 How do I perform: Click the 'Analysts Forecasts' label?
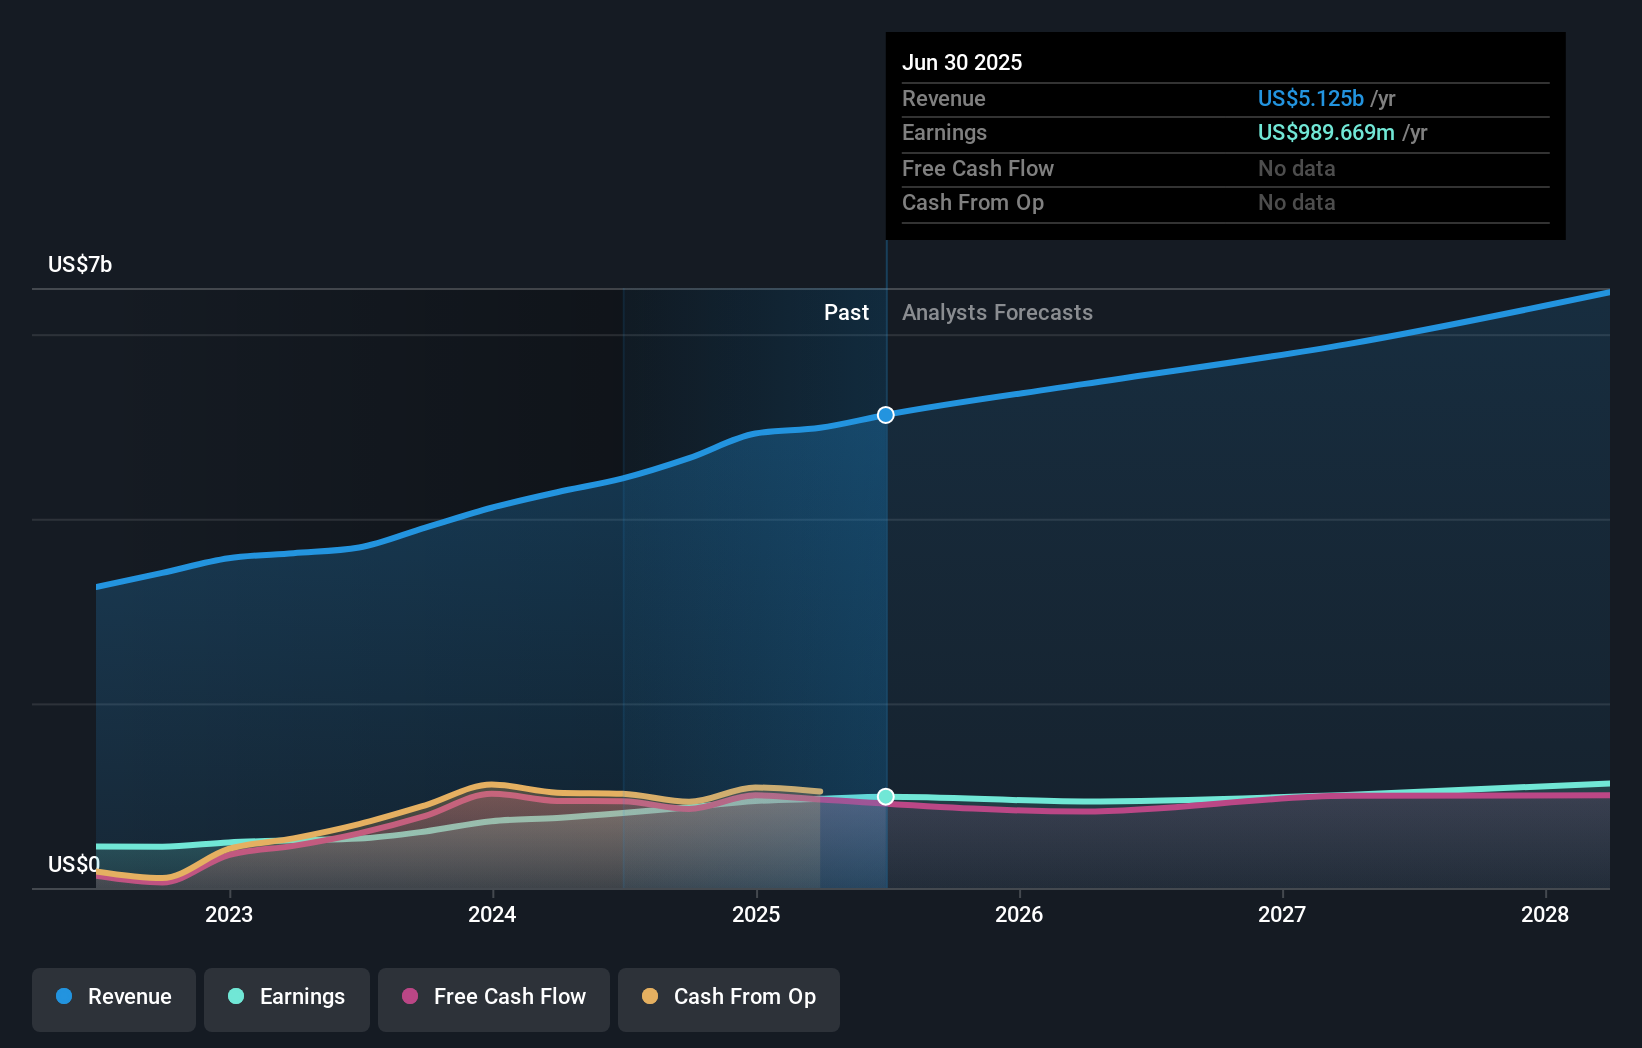click(997, 312)
